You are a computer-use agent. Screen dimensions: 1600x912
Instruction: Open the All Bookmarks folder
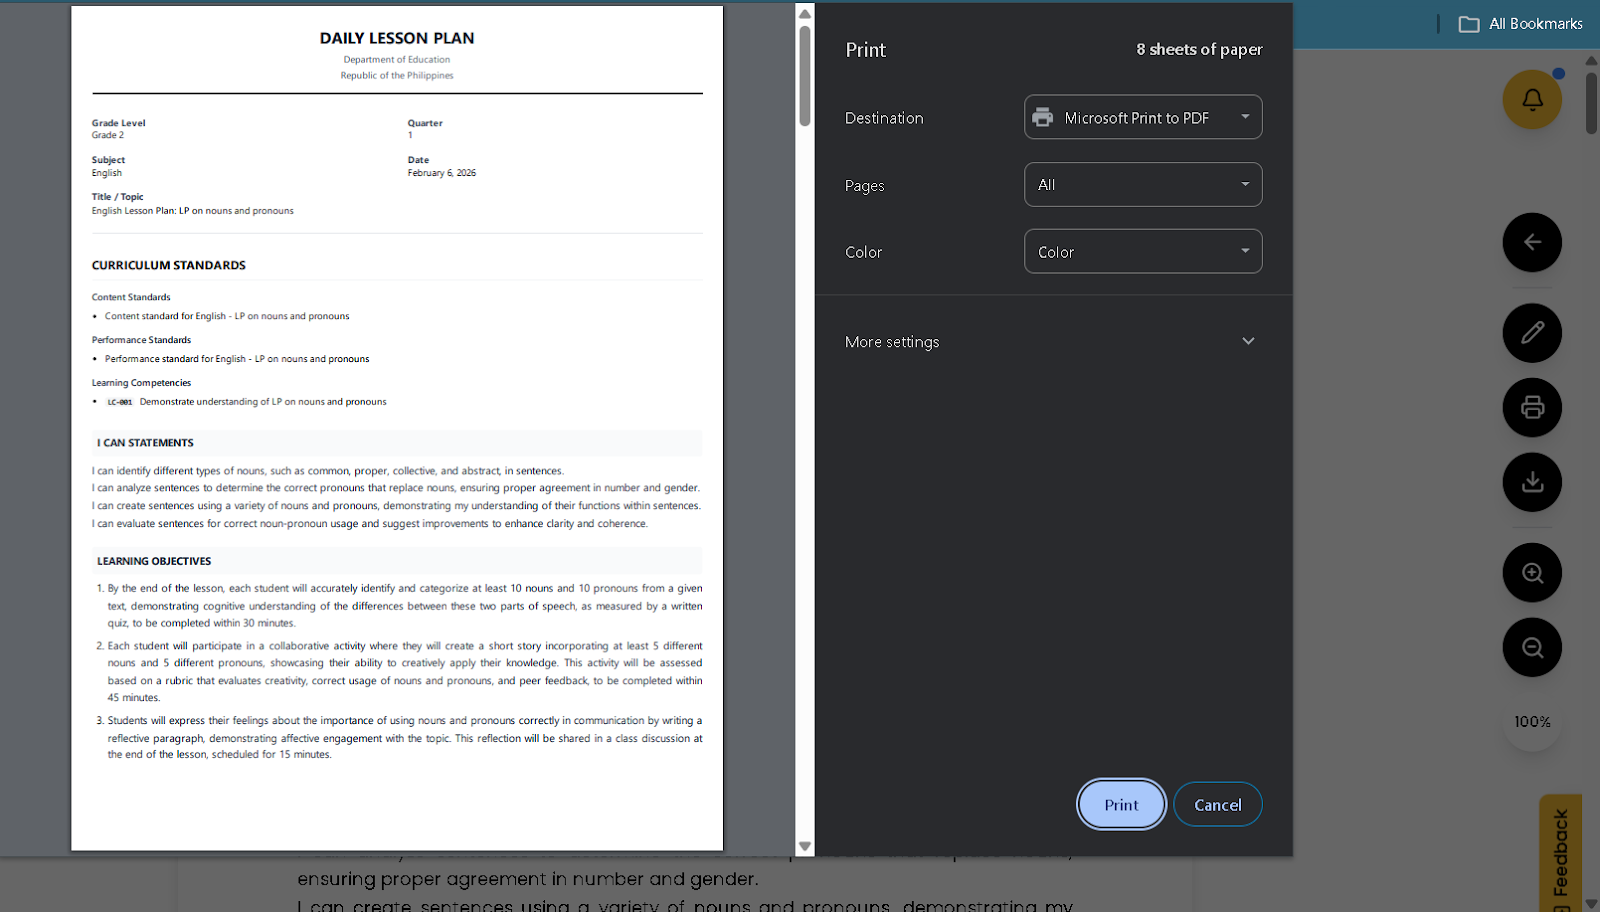(x=1521, y=24)
